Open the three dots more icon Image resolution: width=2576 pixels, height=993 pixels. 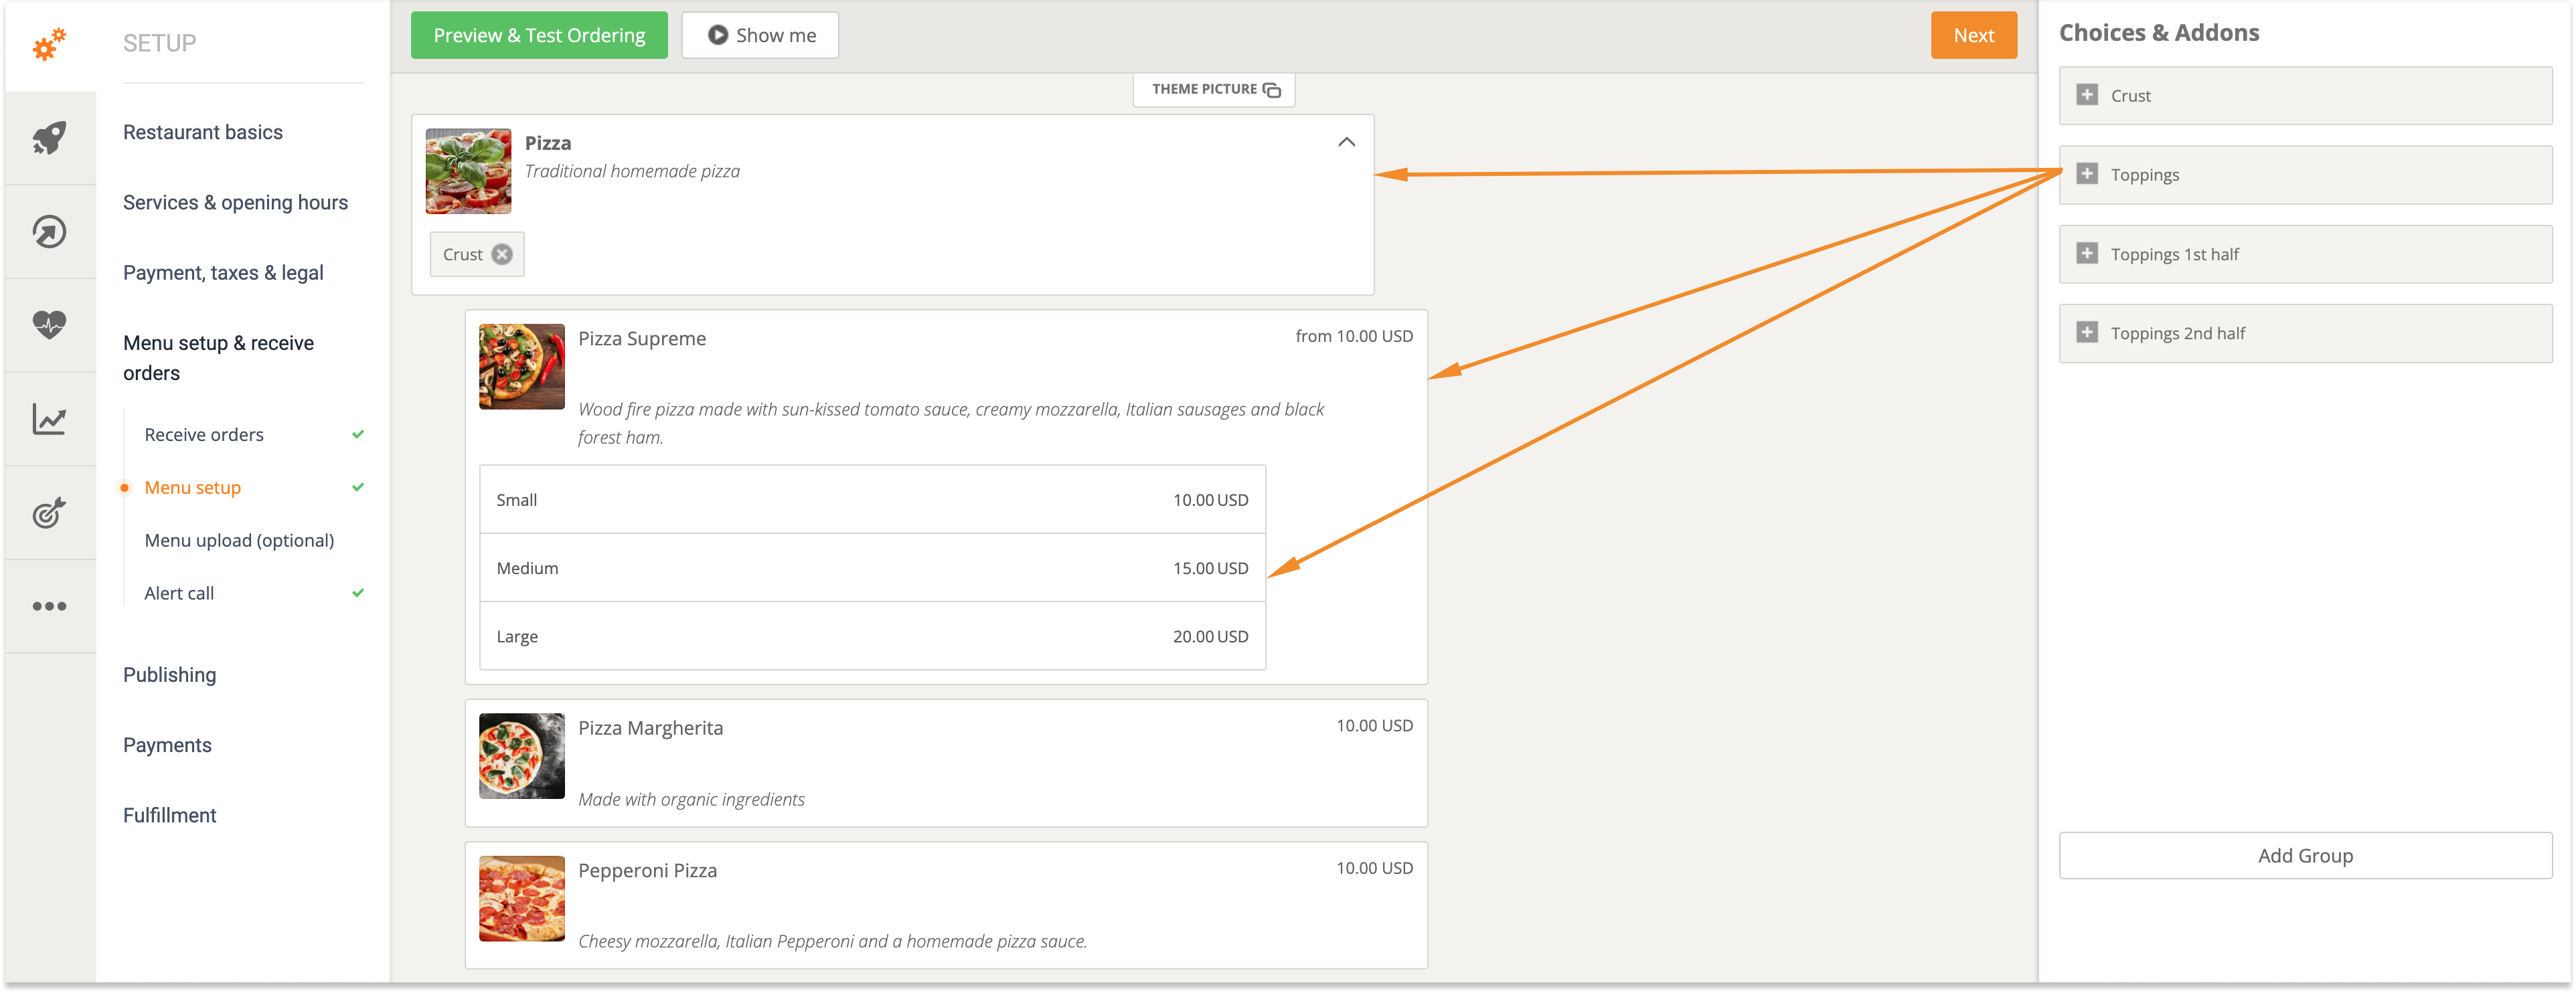[49, 606]
